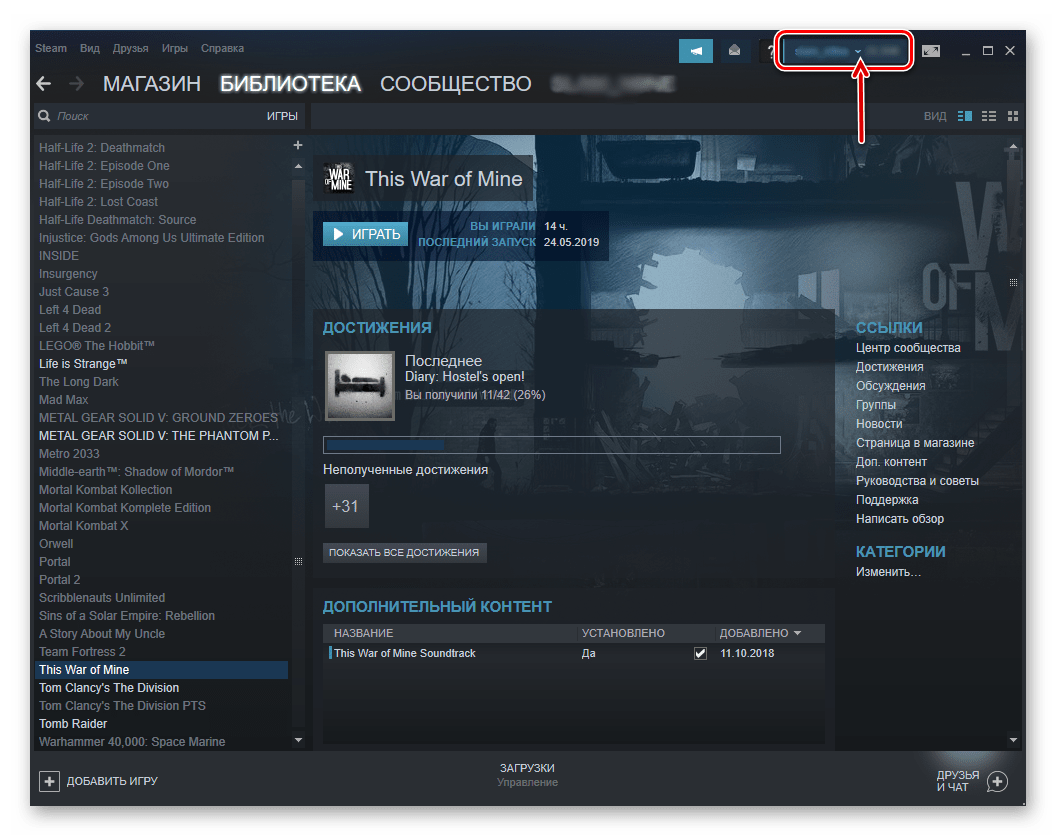Uncheck This War of Mine Soundtrack checkbox

(x=700, y=654)
